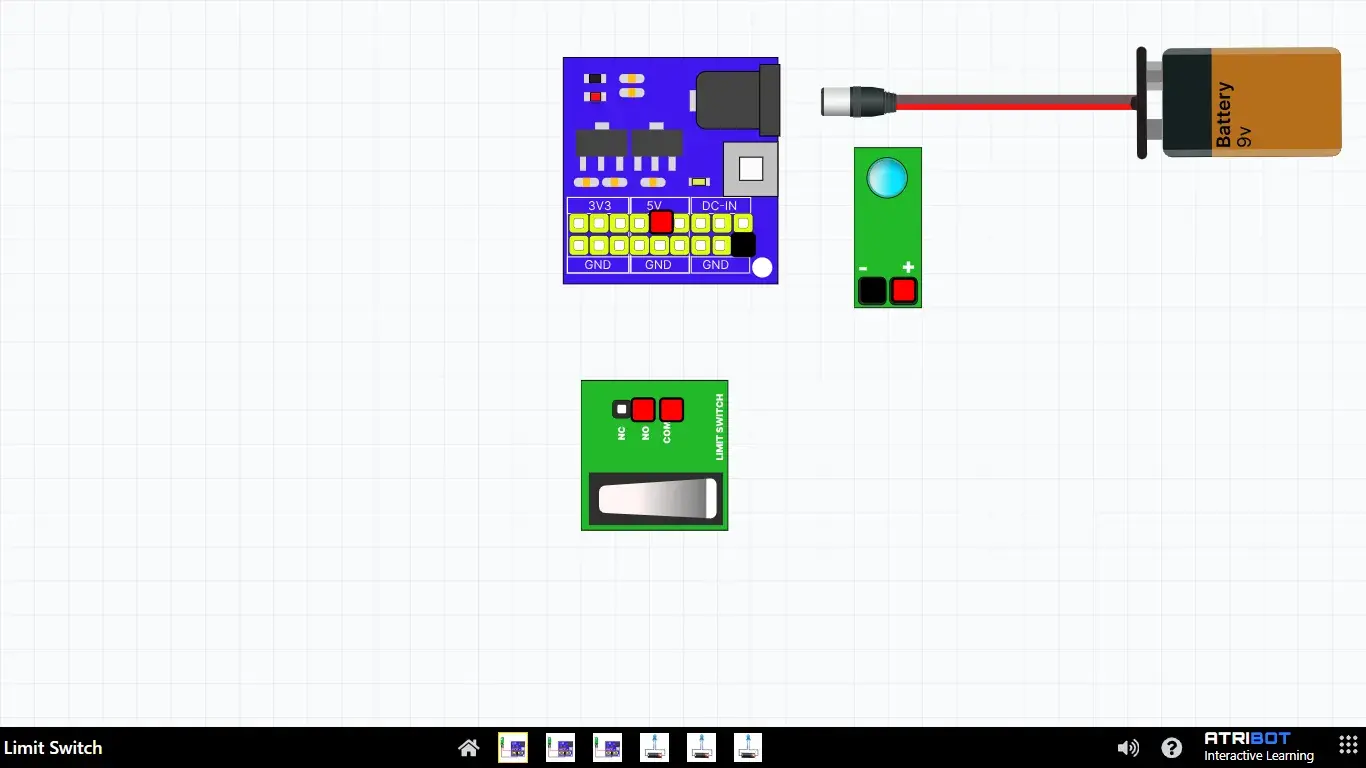This screenshot has height=768, width=1366.
Task: Open the second power board circuit thumbnail
Action: click(x=560, y=747)
